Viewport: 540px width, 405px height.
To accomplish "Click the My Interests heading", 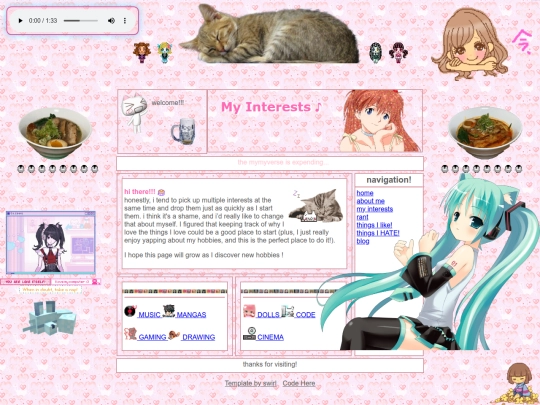I will pyautogui.click(x=271, y=107).
